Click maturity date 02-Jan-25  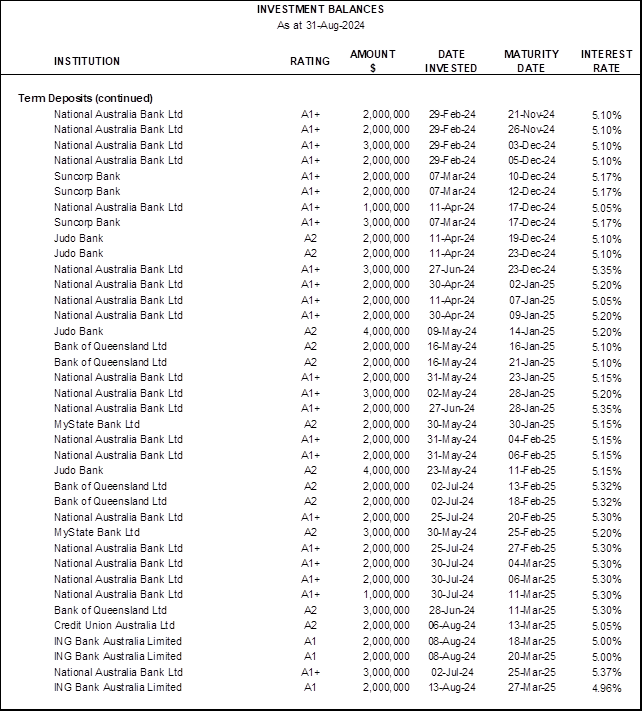pos(531,284)
